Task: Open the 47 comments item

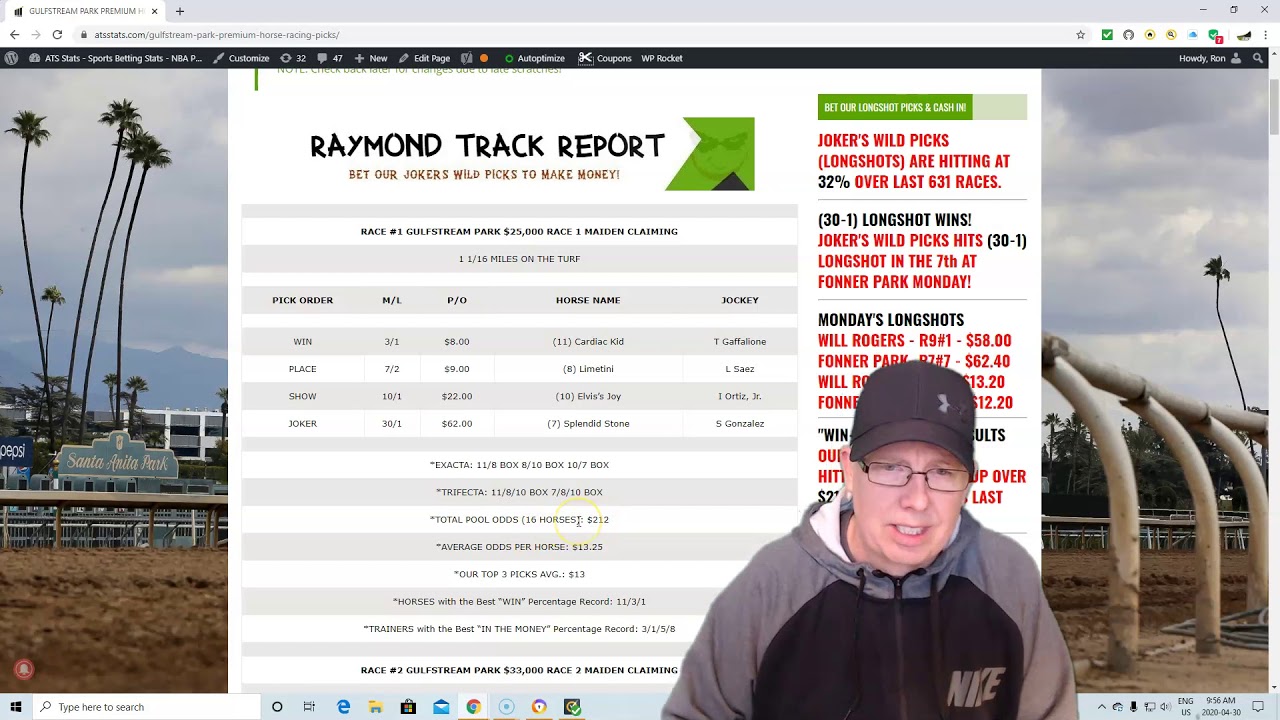Action: (330, 58)
